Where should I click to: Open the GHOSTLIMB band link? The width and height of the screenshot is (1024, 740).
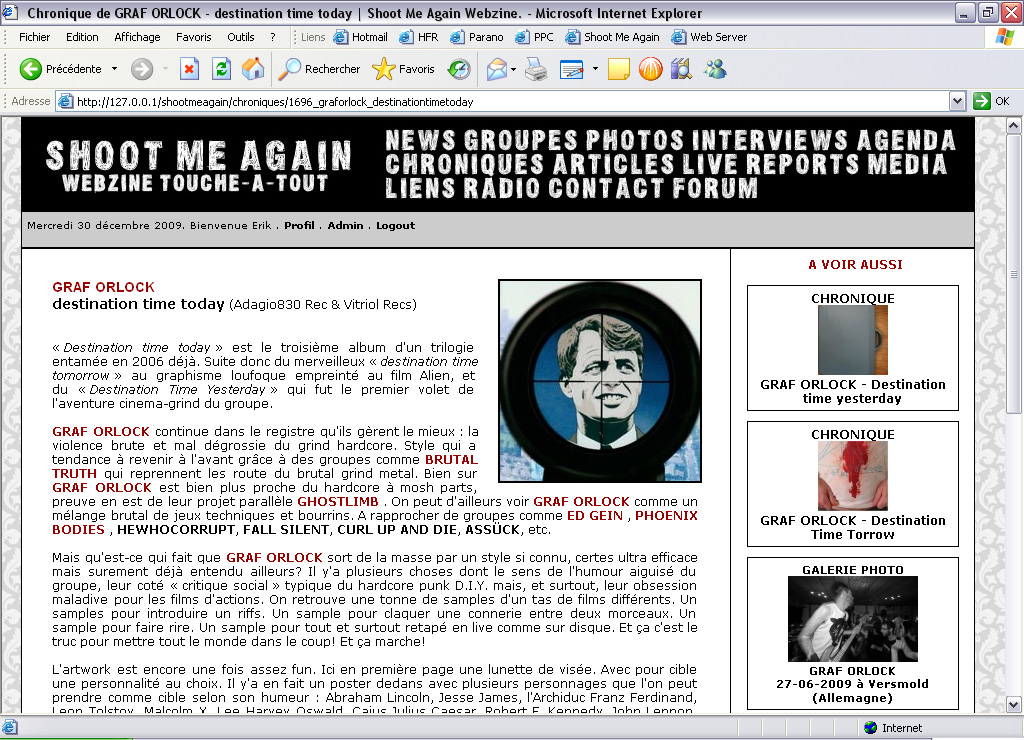tap(338, 502)
